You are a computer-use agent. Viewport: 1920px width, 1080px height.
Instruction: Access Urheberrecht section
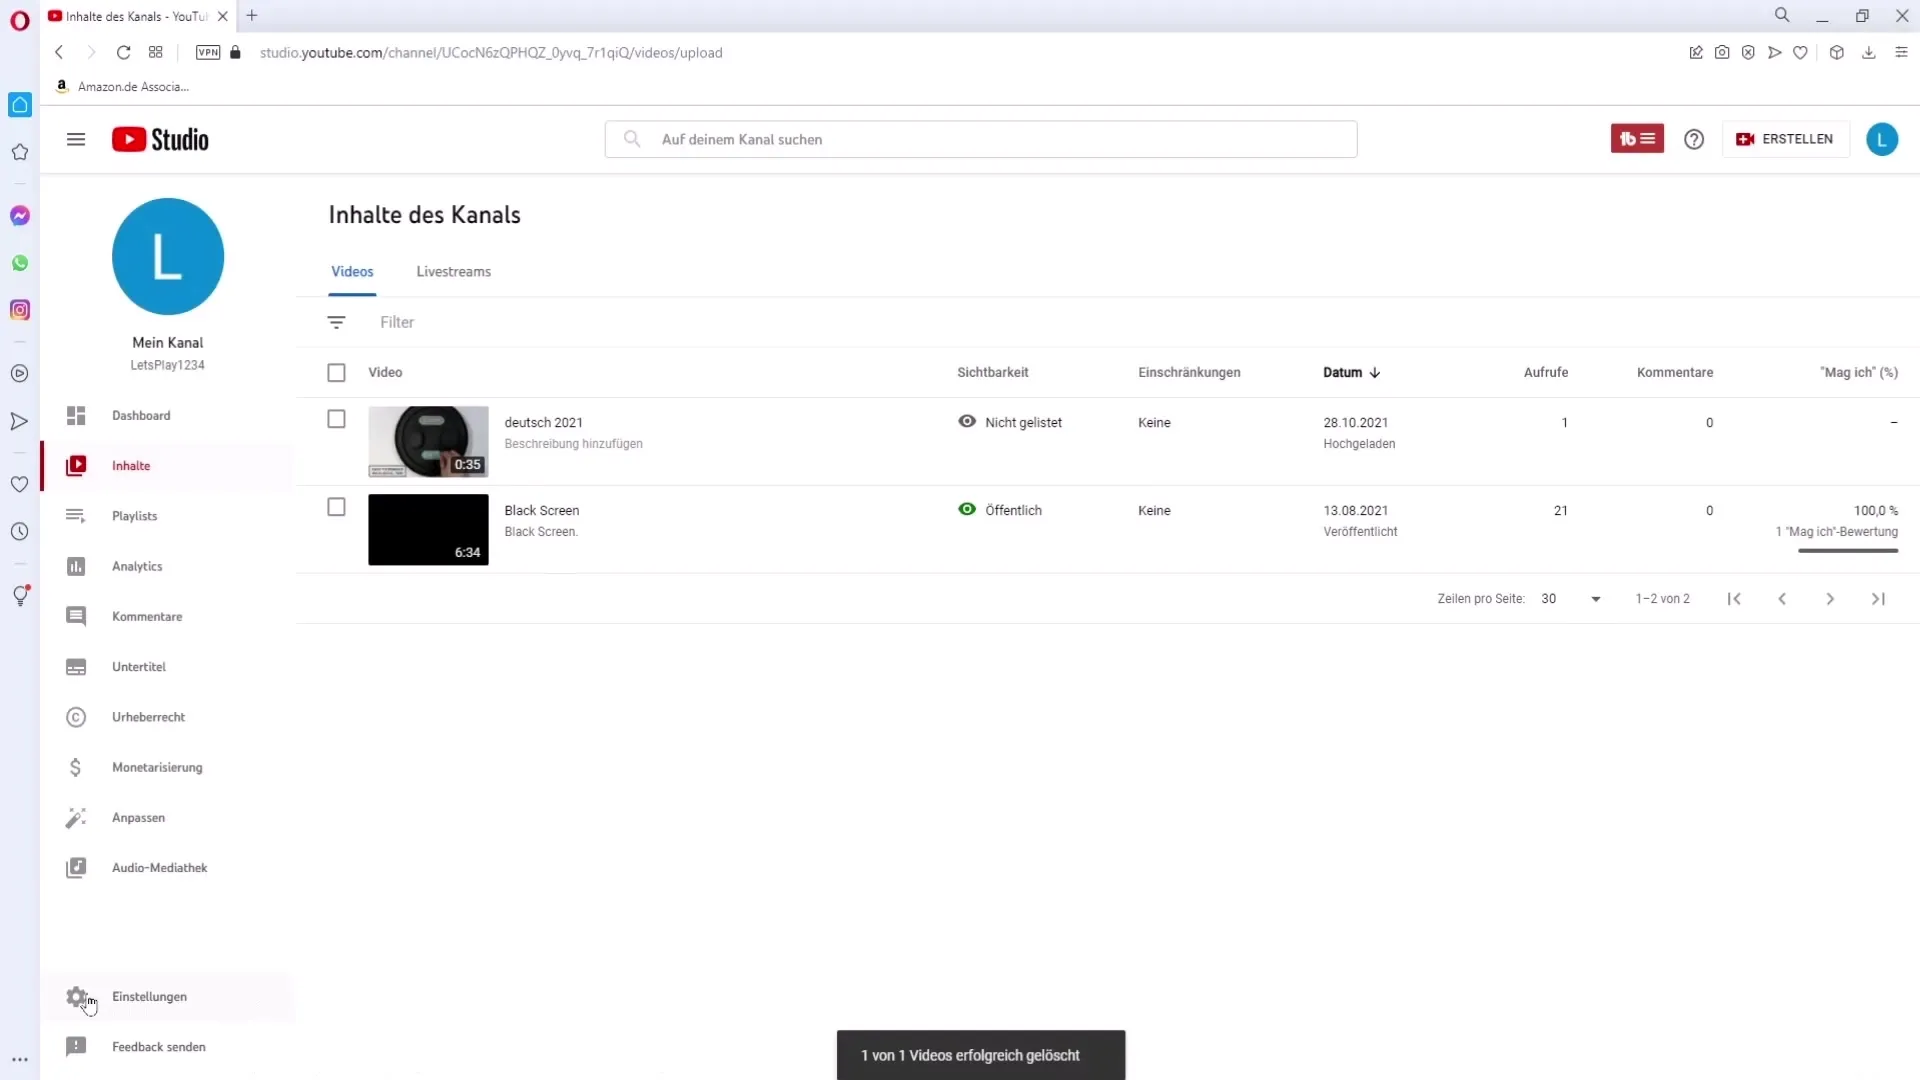click(x=149, y=716)
